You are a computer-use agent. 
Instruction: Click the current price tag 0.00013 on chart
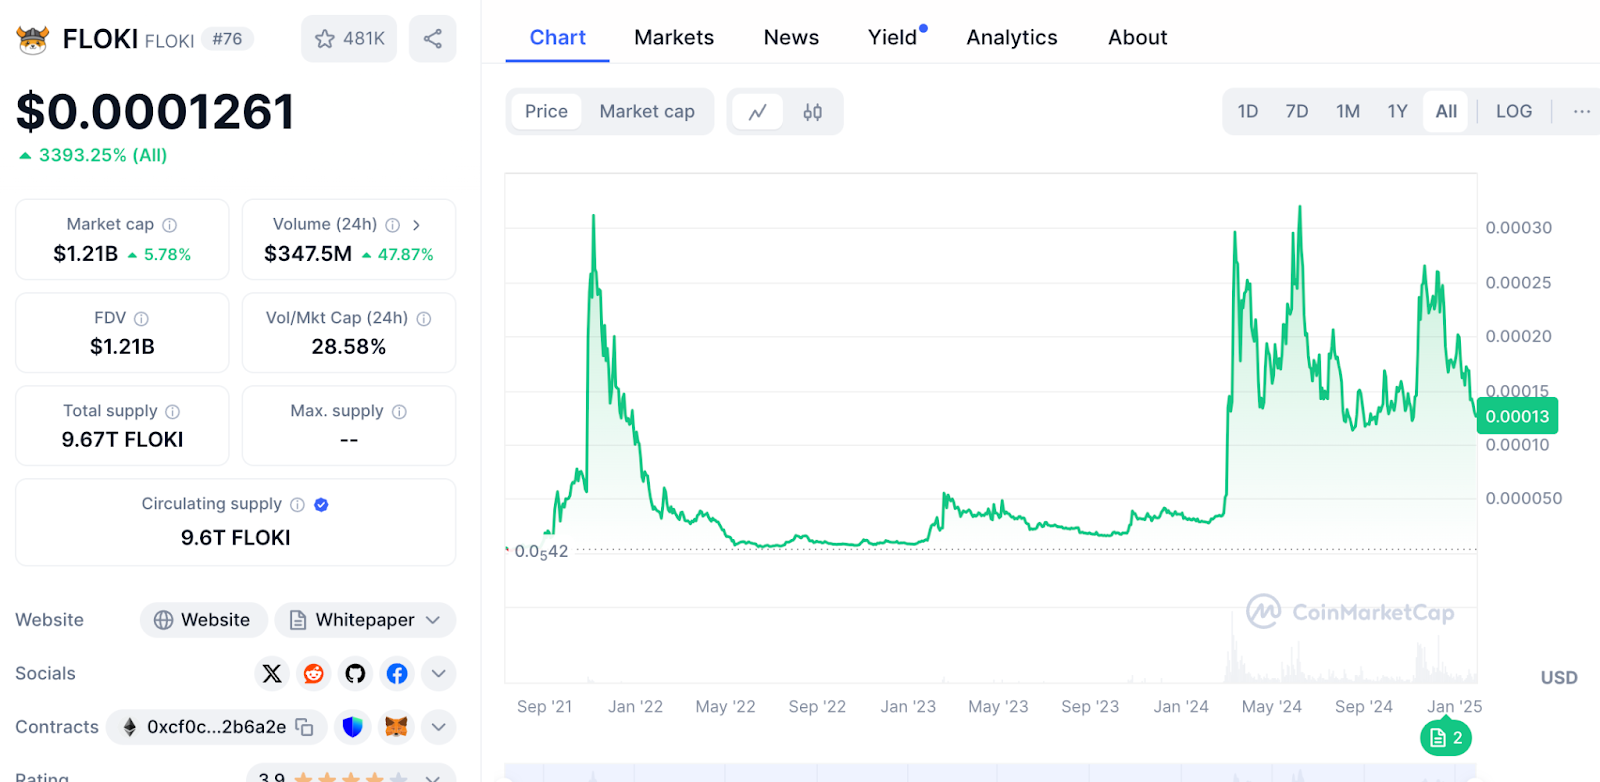coord(1517,416)
